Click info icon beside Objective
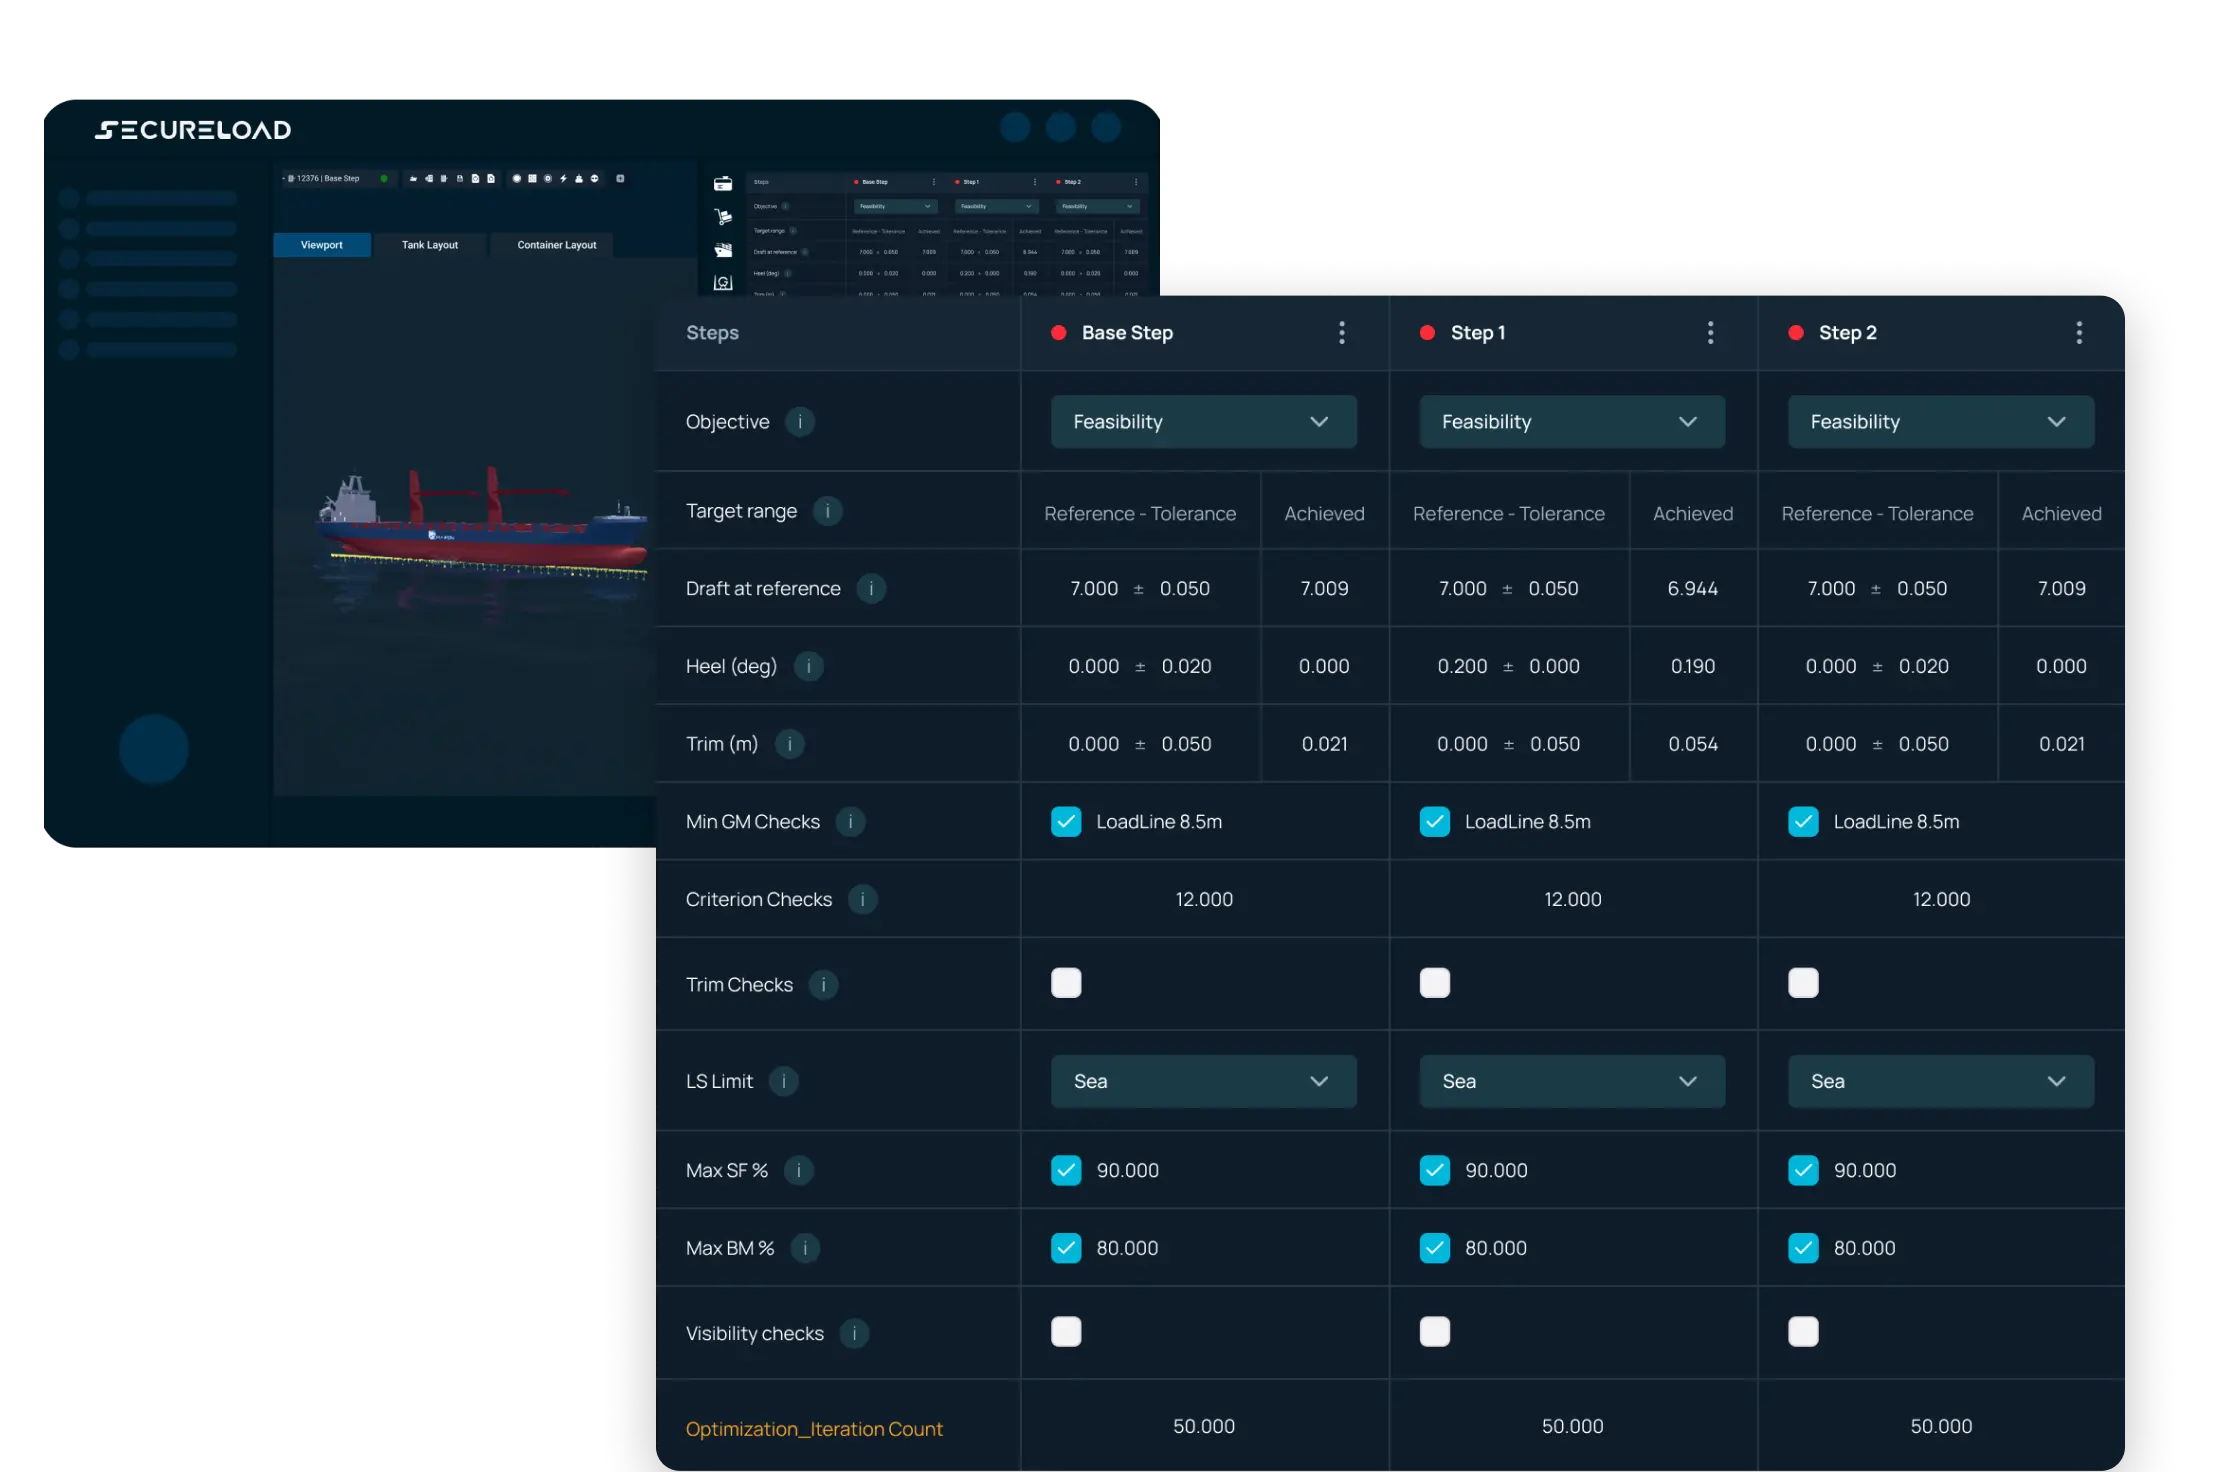 (800, 422)
